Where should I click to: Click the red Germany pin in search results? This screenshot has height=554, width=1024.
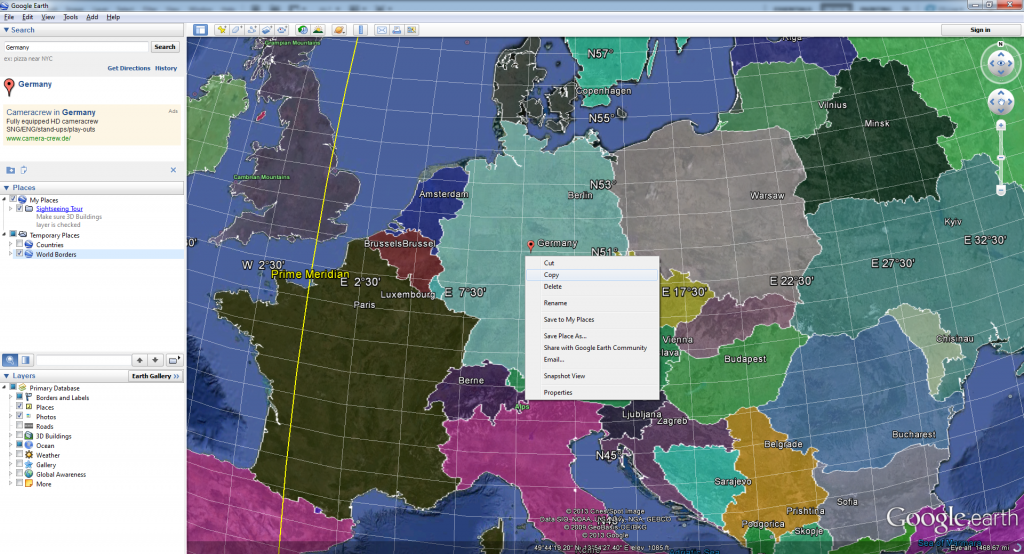pyautogui.click(x=9, y=86)
